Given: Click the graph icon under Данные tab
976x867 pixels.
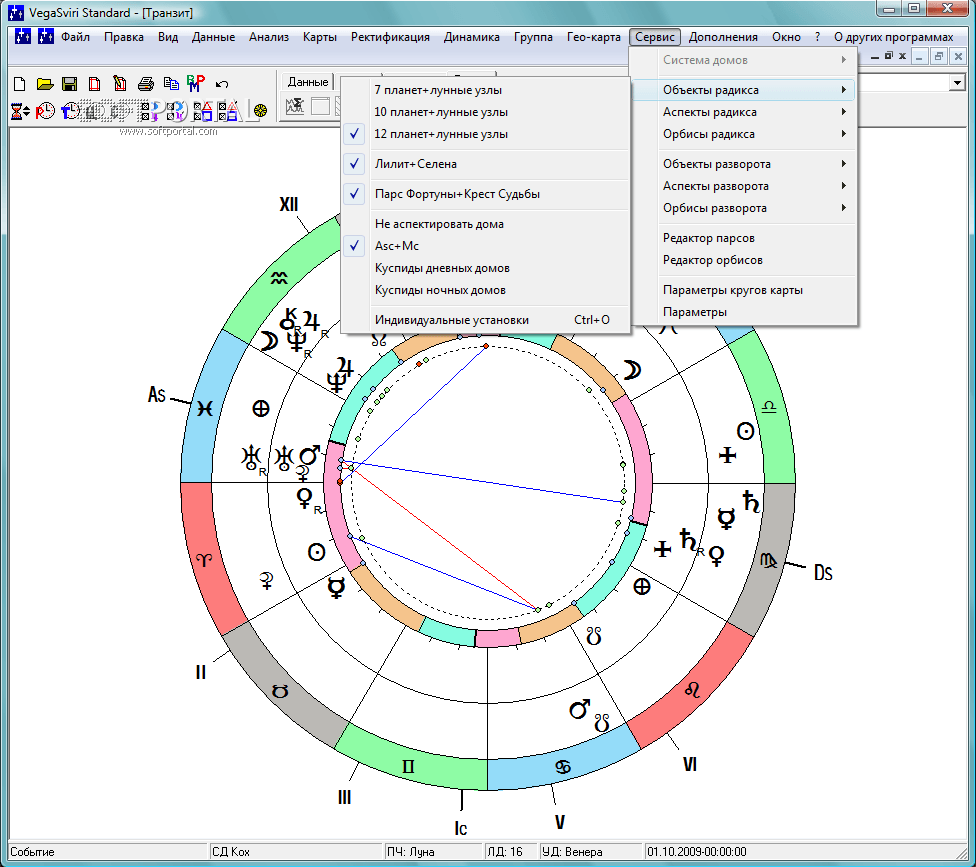Looking at the screenshot, I should (295, 106).
